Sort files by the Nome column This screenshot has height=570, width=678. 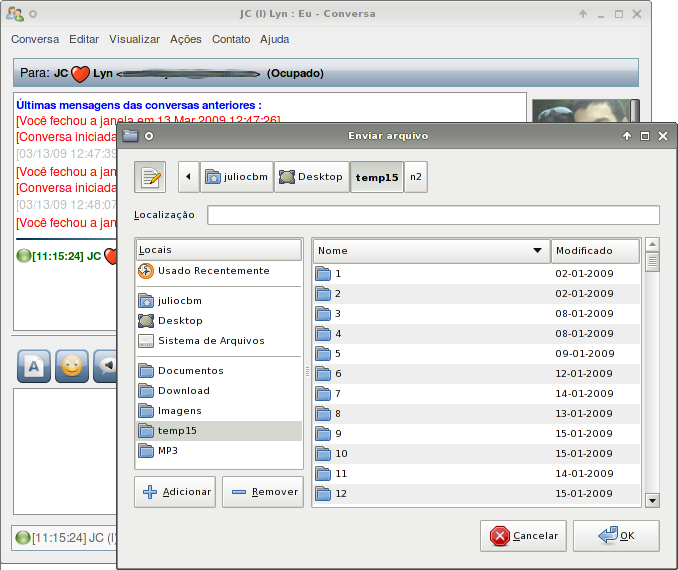click(x=432, y=251)
